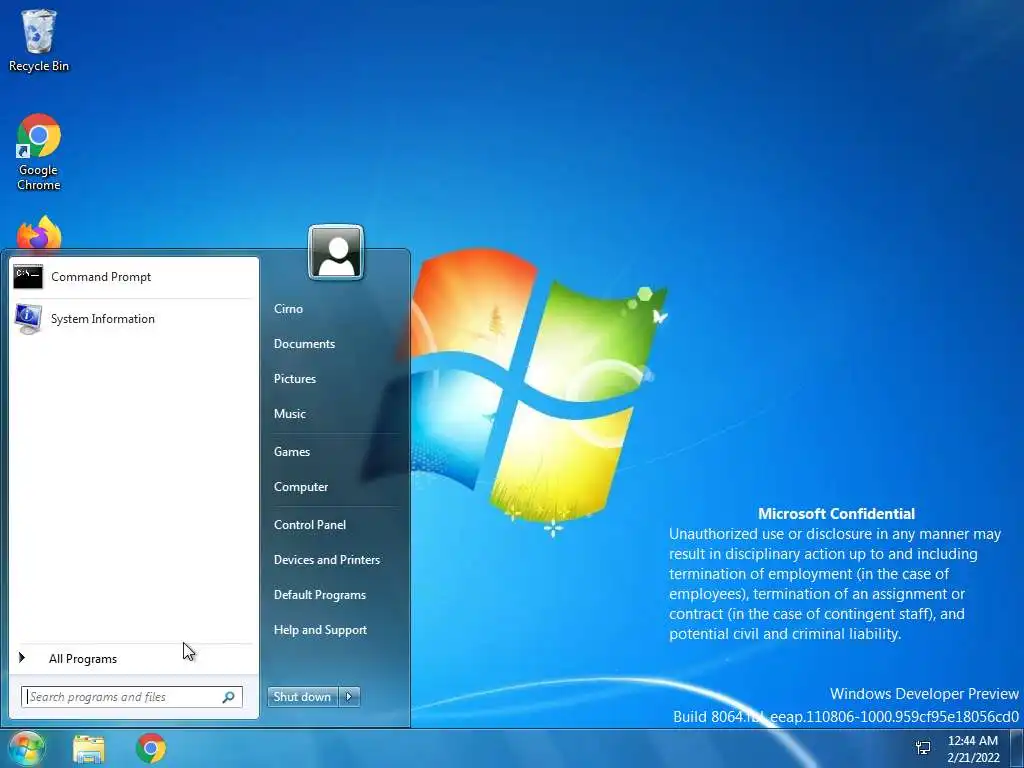Image resolution: width=1024 pixels, height=768 pixels.
Task: Click the user account picture in Start menu
Action: point(336,253)
